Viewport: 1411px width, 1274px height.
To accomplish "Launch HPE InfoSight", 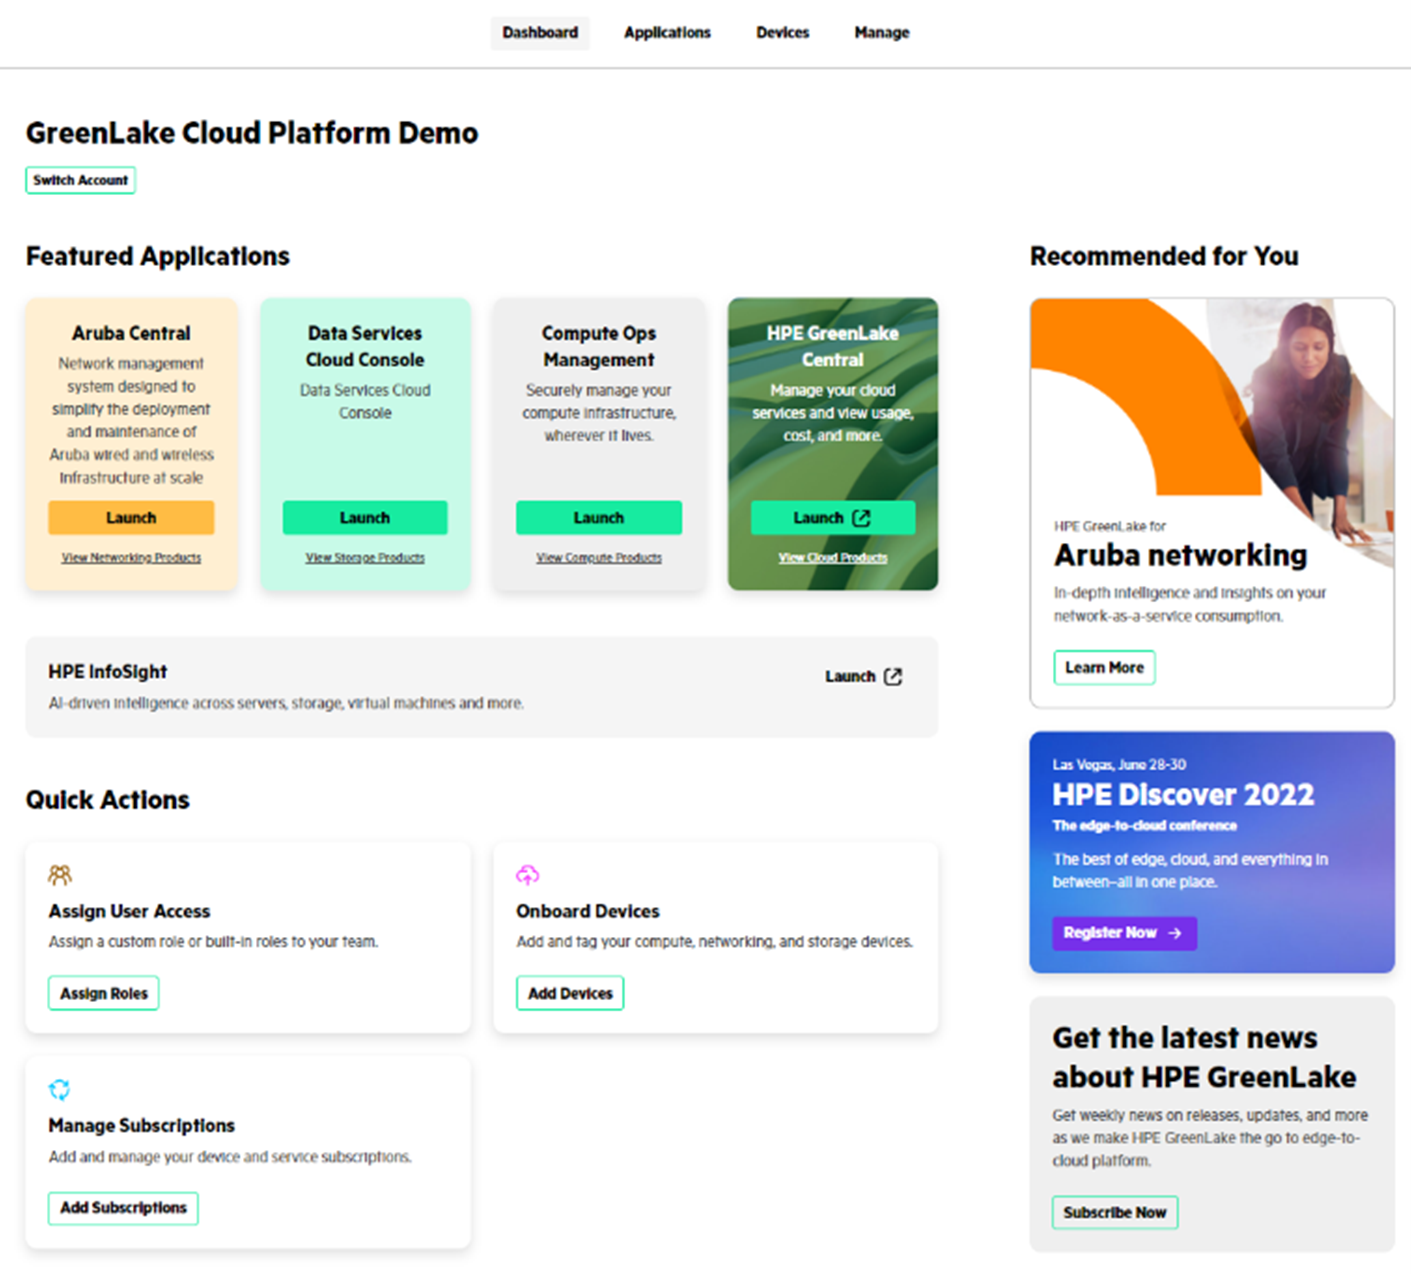I will pyautogui.click(x=864, y=676).
